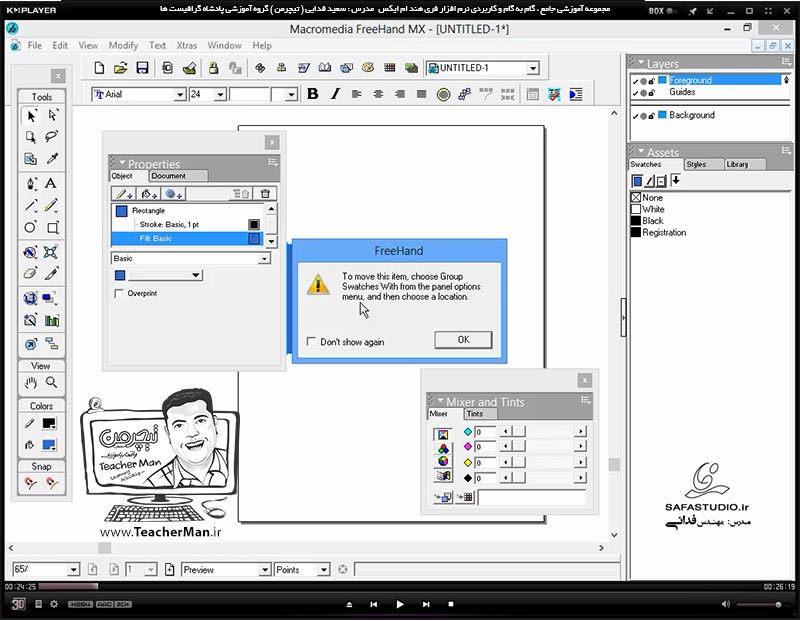This screenshot has height=621, width=800.
Task: Select the Pencil tool
Action: (51, 205)
